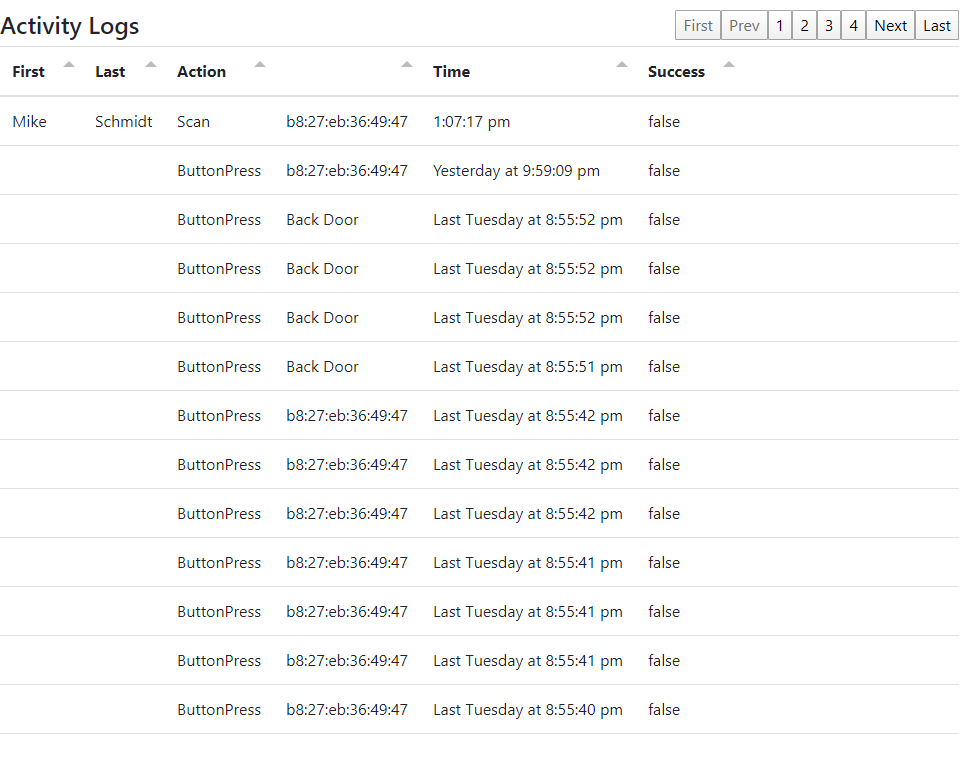Click MAC address b8:27:eb:36:49:47 in the top row

348,121
